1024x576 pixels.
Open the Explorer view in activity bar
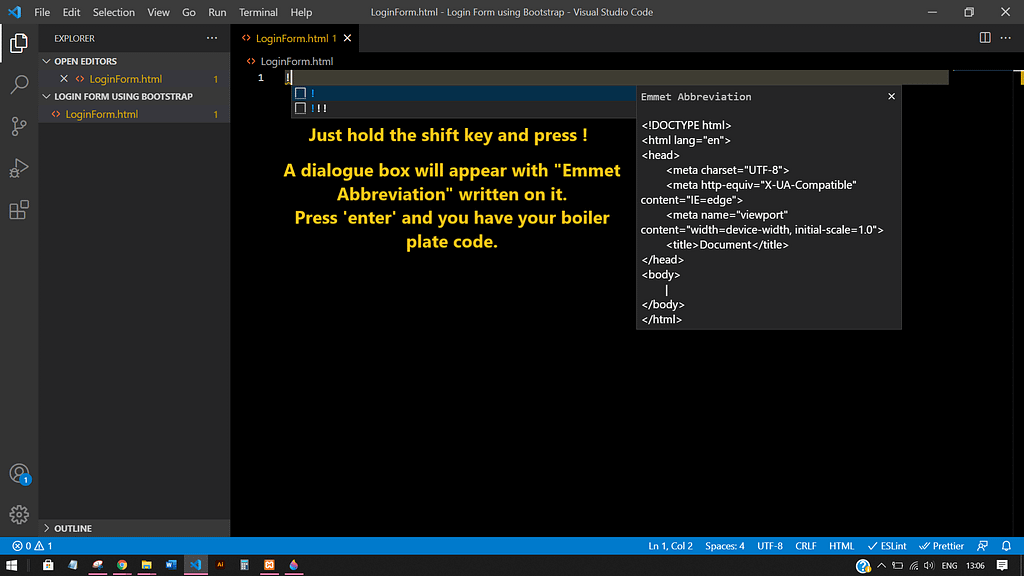pos(18,43)
